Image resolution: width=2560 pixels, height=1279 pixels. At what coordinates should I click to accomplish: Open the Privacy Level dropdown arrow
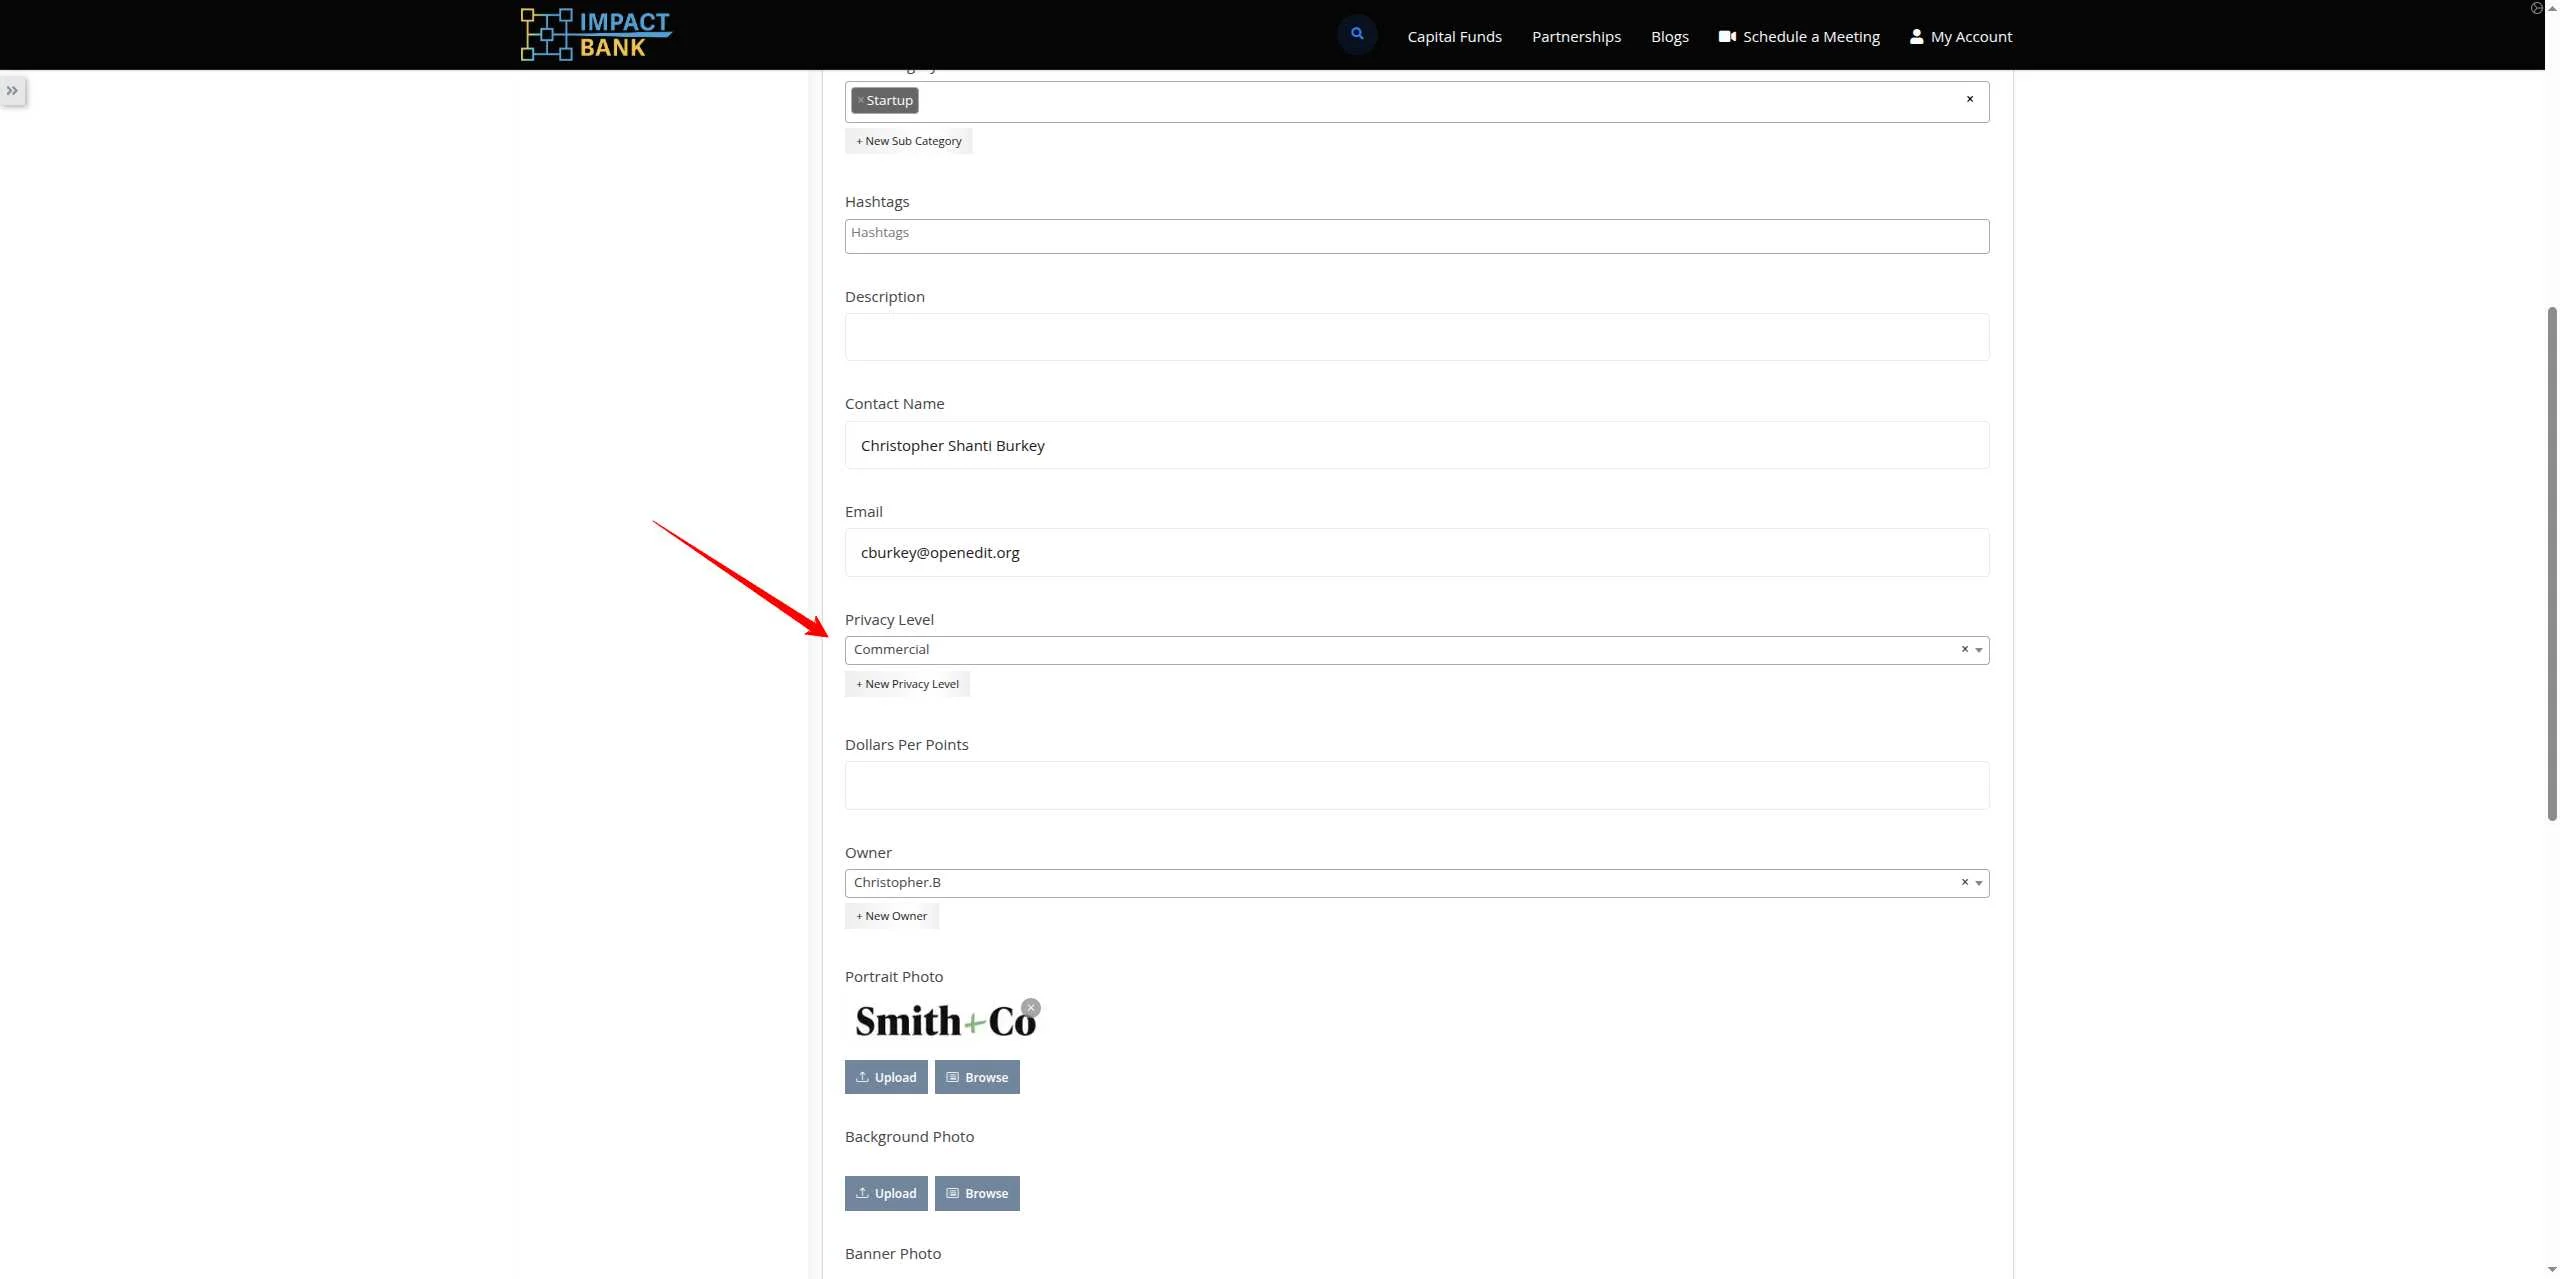tap(1978, 651)
